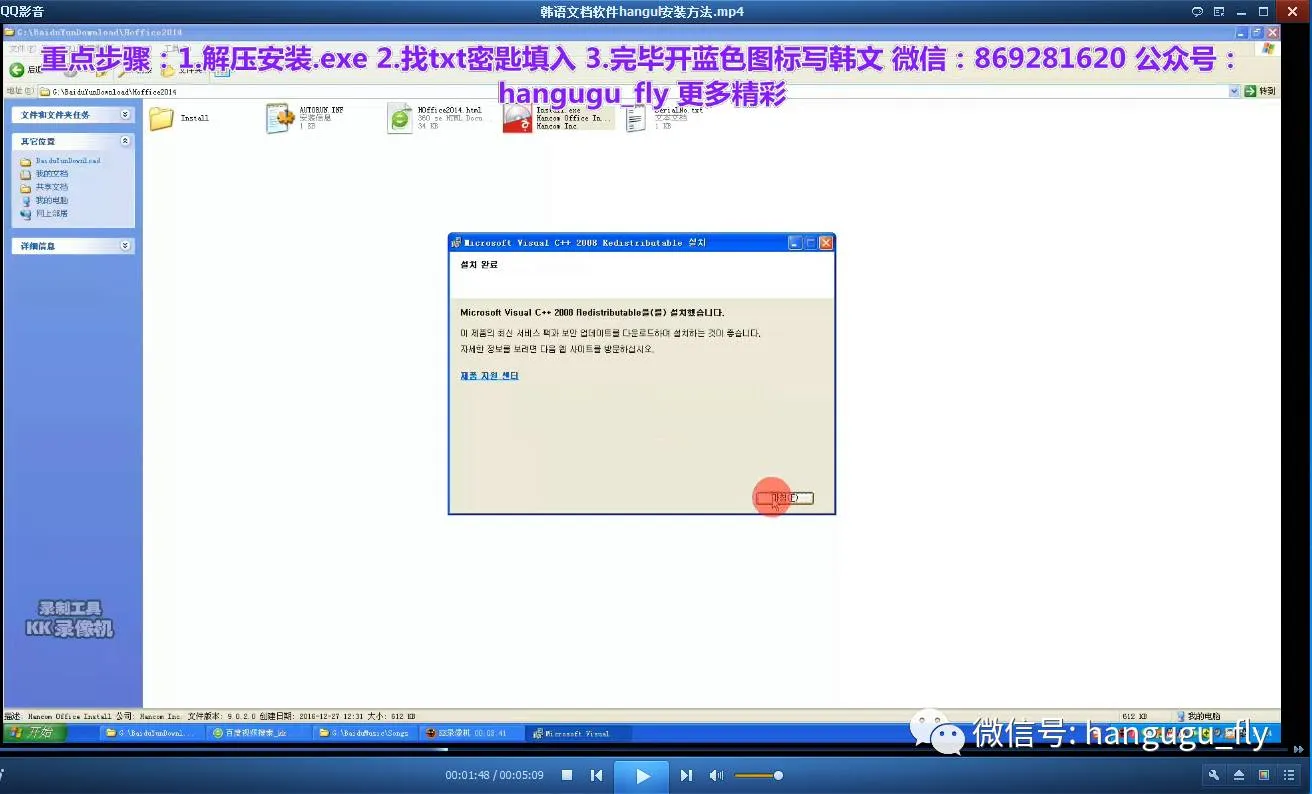Play the video in QQ影音
The image size is (1312, 794).
coord(642,775)
